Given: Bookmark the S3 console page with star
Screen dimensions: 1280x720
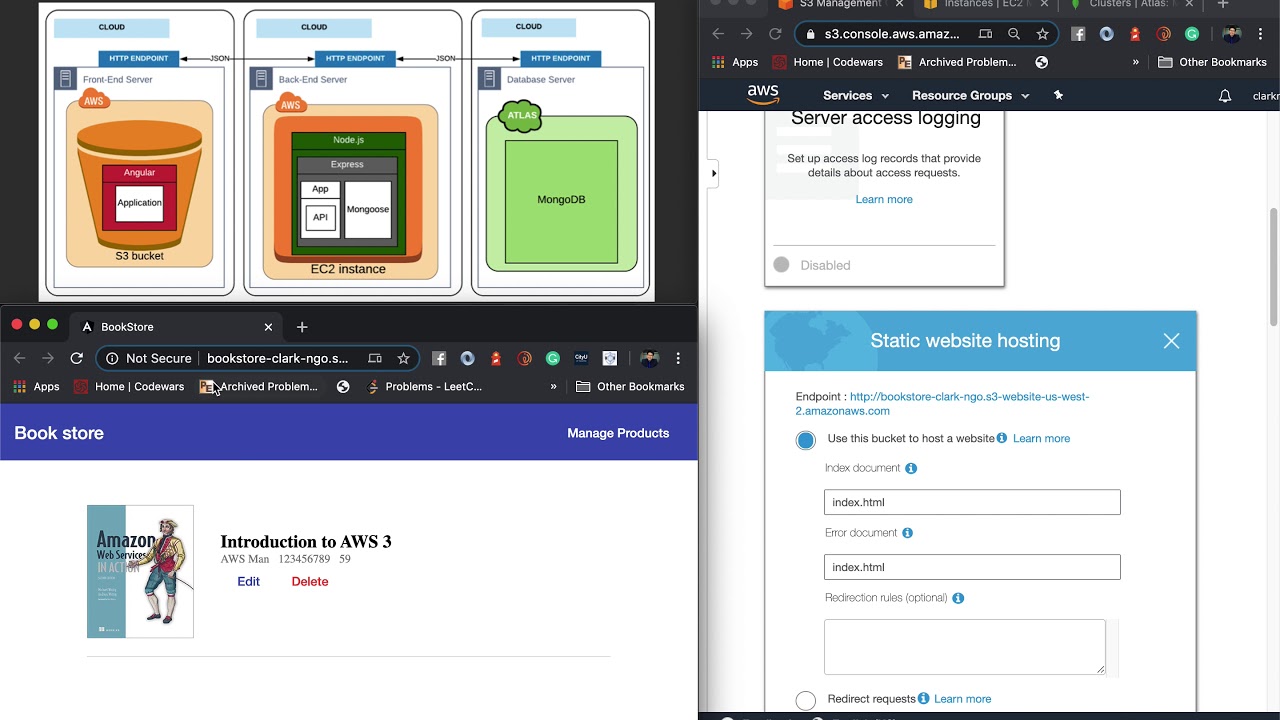Looking at the screenshot, I should (1043, 34).
